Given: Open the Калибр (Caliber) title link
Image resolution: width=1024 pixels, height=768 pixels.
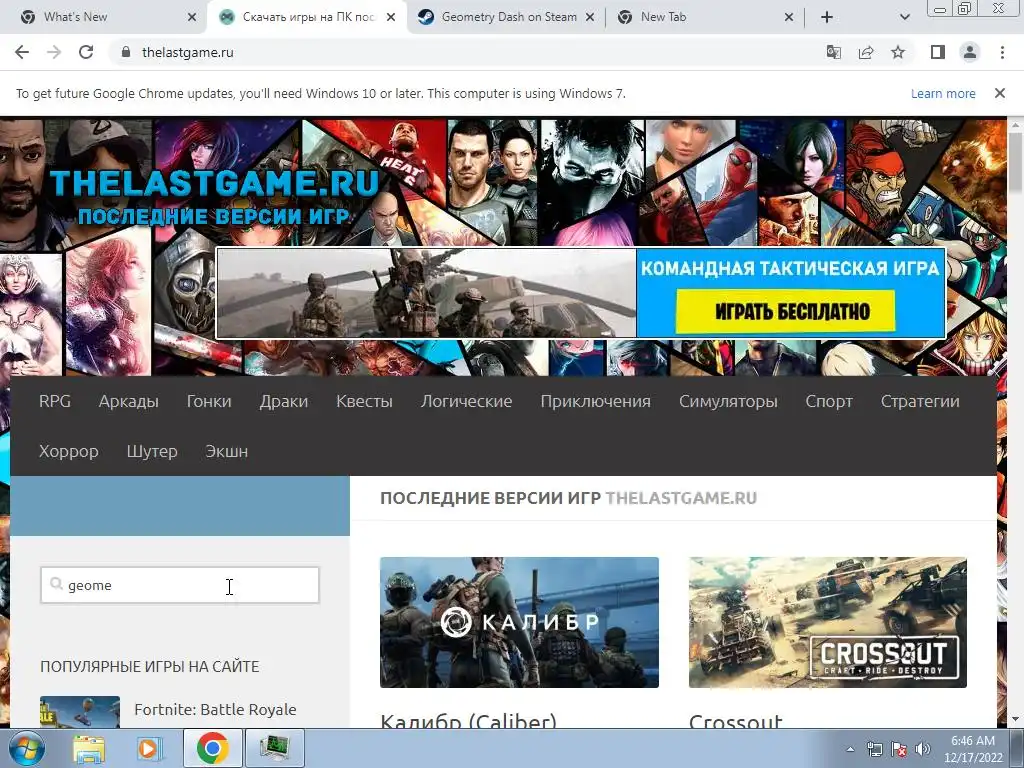Looking at the screenshot, I should (x=468, y=721).
